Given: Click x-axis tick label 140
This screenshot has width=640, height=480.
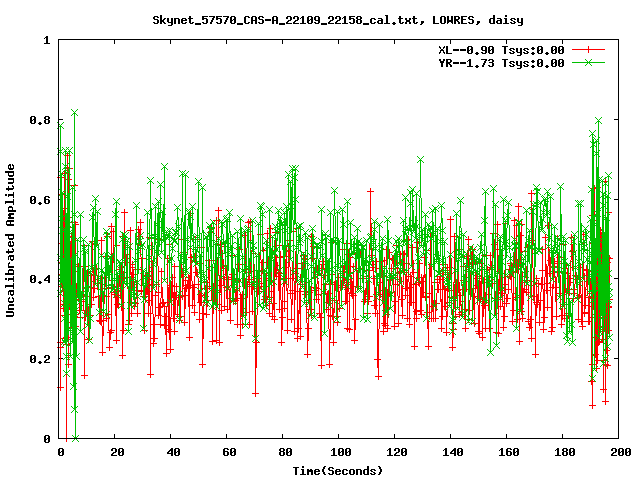Looking at the screenshot, I should point(453,452).
